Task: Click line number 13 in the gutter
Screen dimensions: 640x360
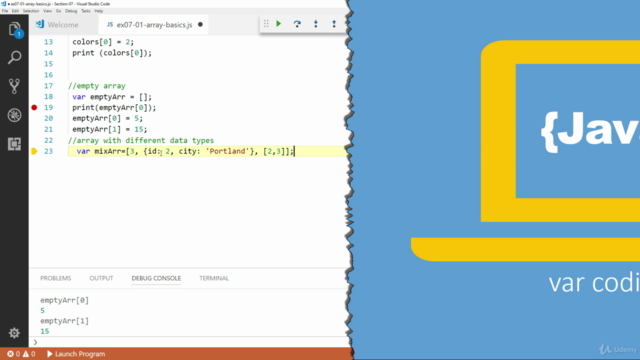Action: 48,42
